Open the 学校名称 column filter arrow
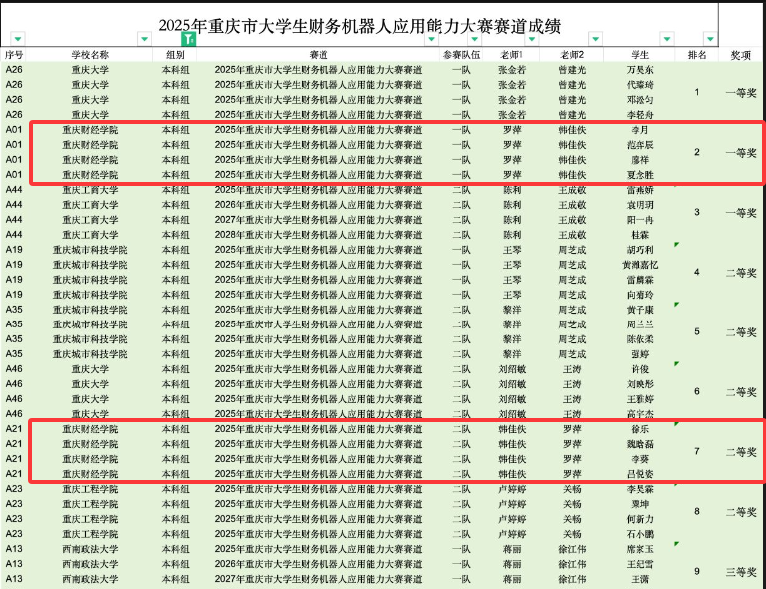 coord(143,39)
